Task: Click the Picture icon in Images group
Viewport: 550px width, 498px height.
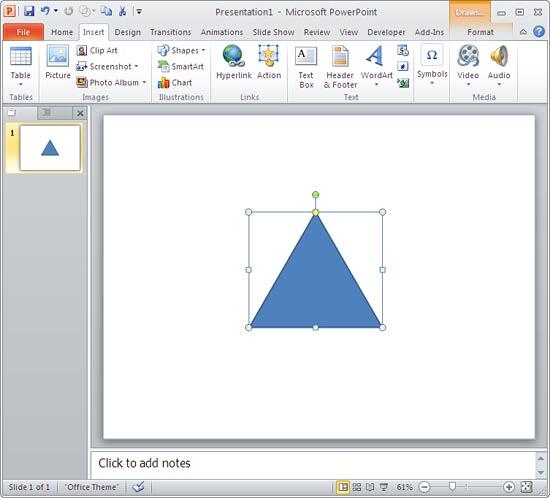Action: 58,56
